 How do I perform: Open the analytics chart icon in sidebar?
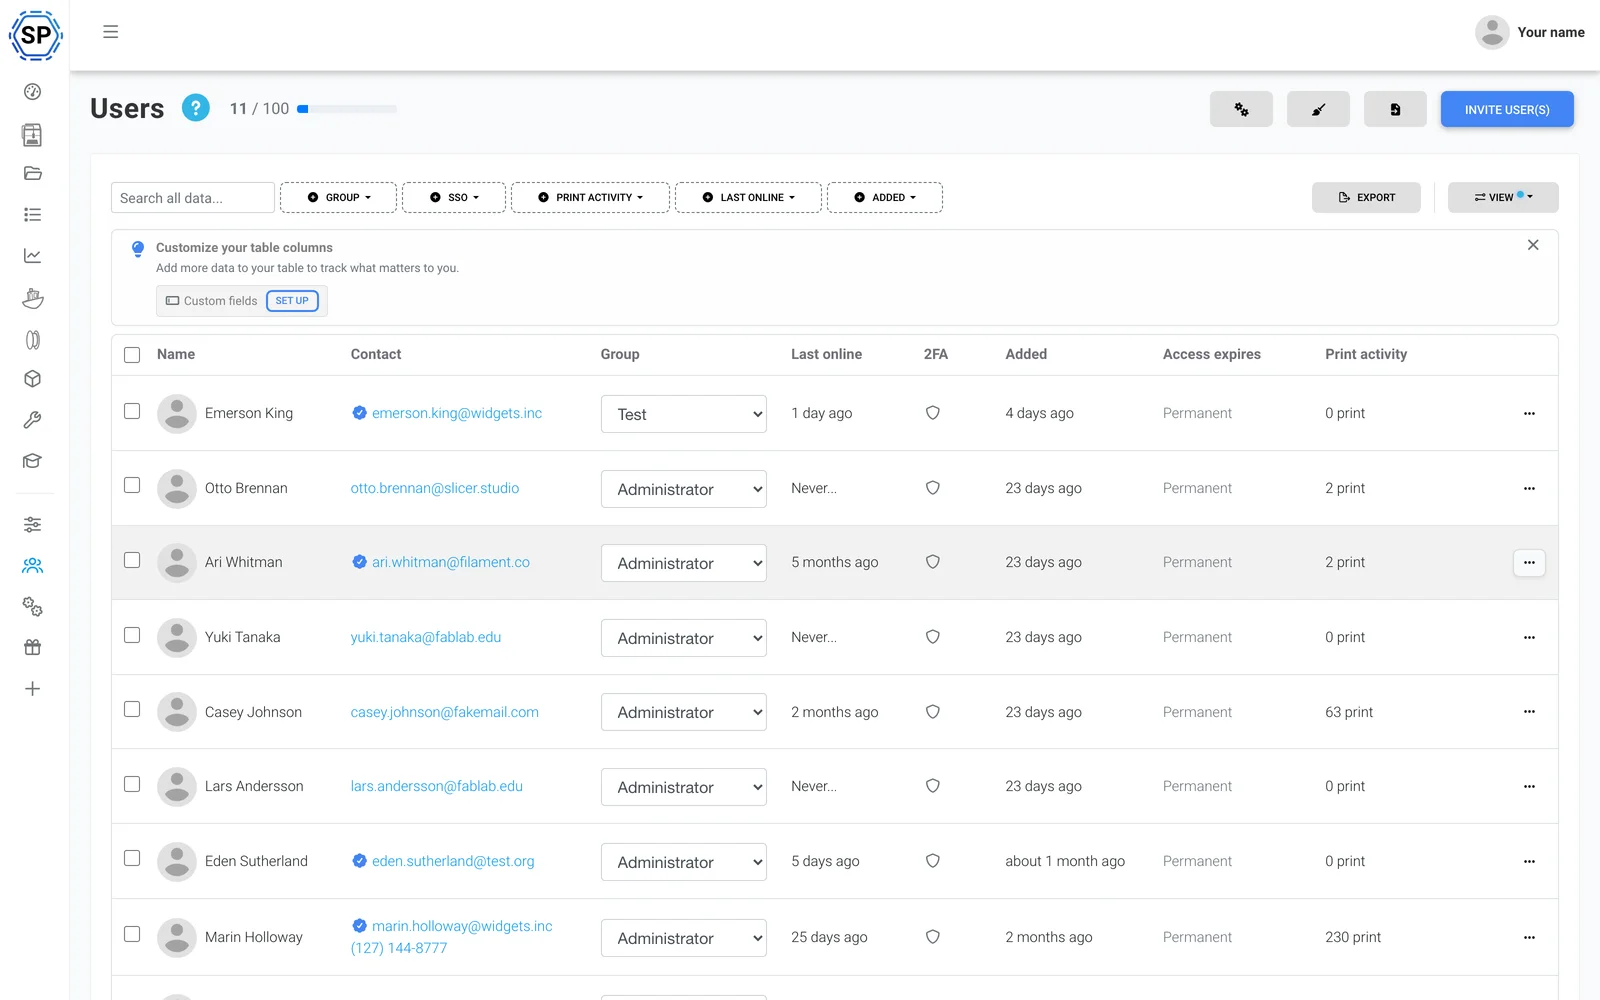click(33, 256)
